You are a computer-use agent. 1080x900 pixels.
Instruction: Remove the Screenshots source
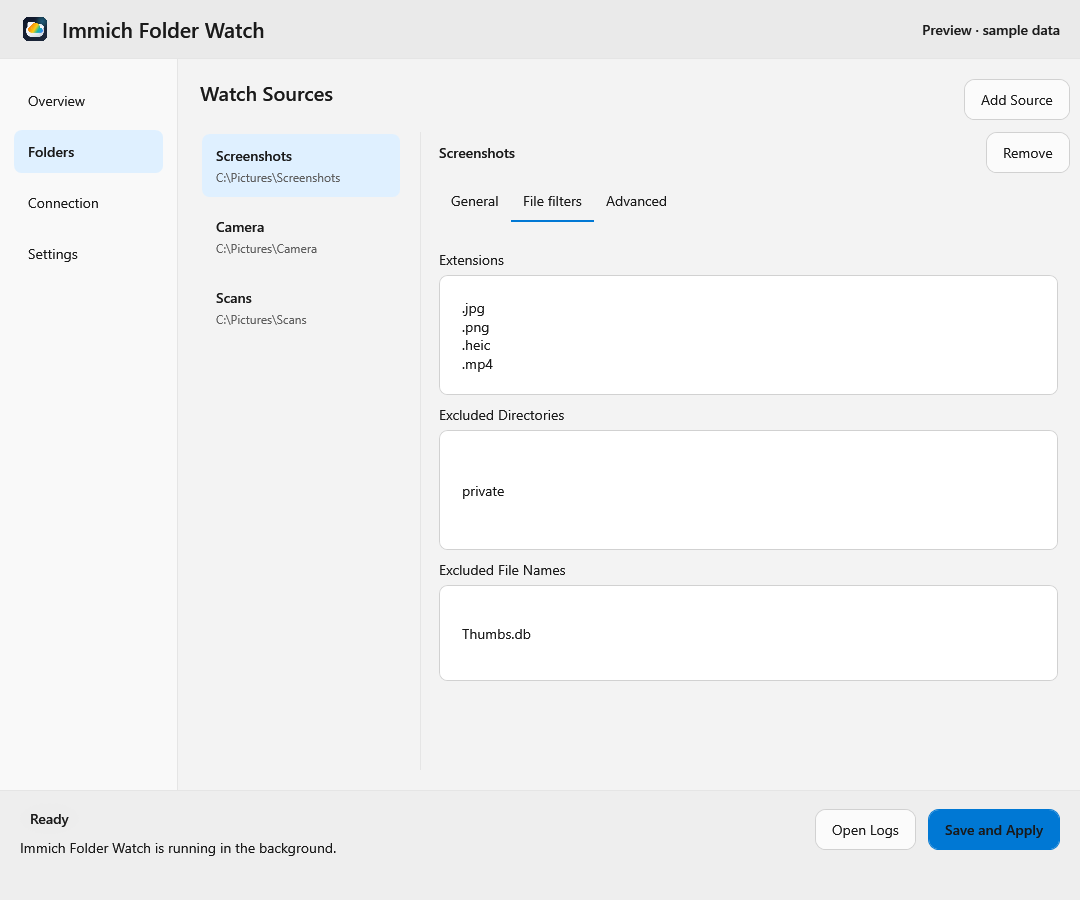1028,153
